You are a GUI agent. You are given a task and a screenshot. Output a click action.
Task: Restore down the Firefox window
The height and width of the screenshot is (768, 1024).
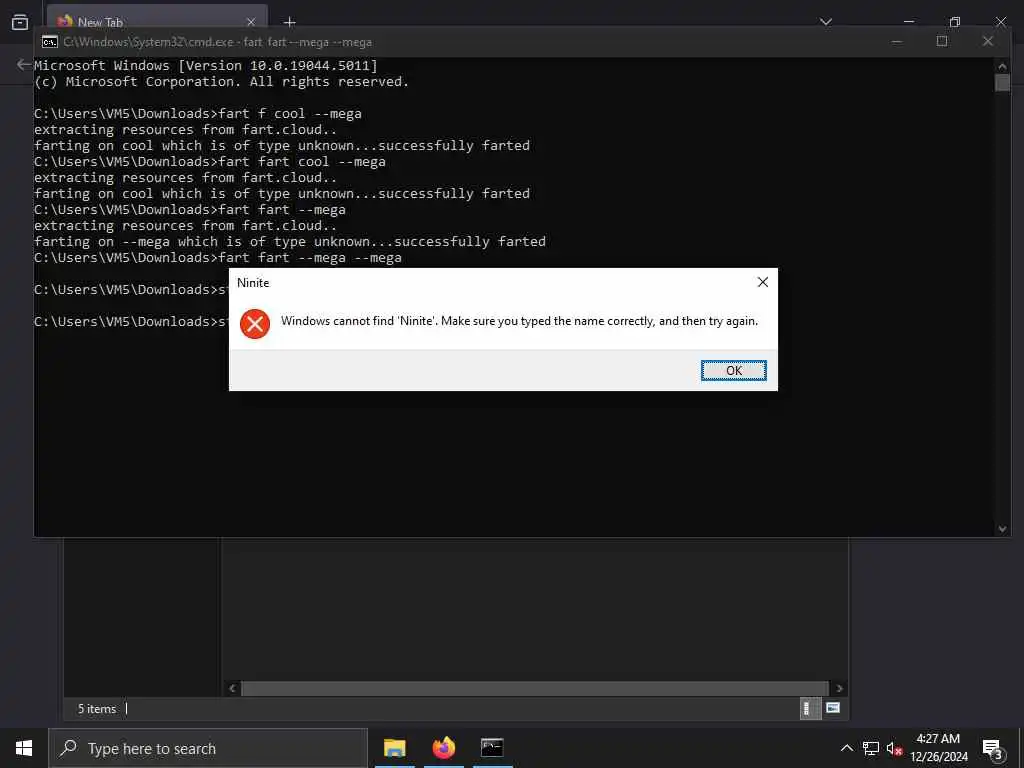955,22
